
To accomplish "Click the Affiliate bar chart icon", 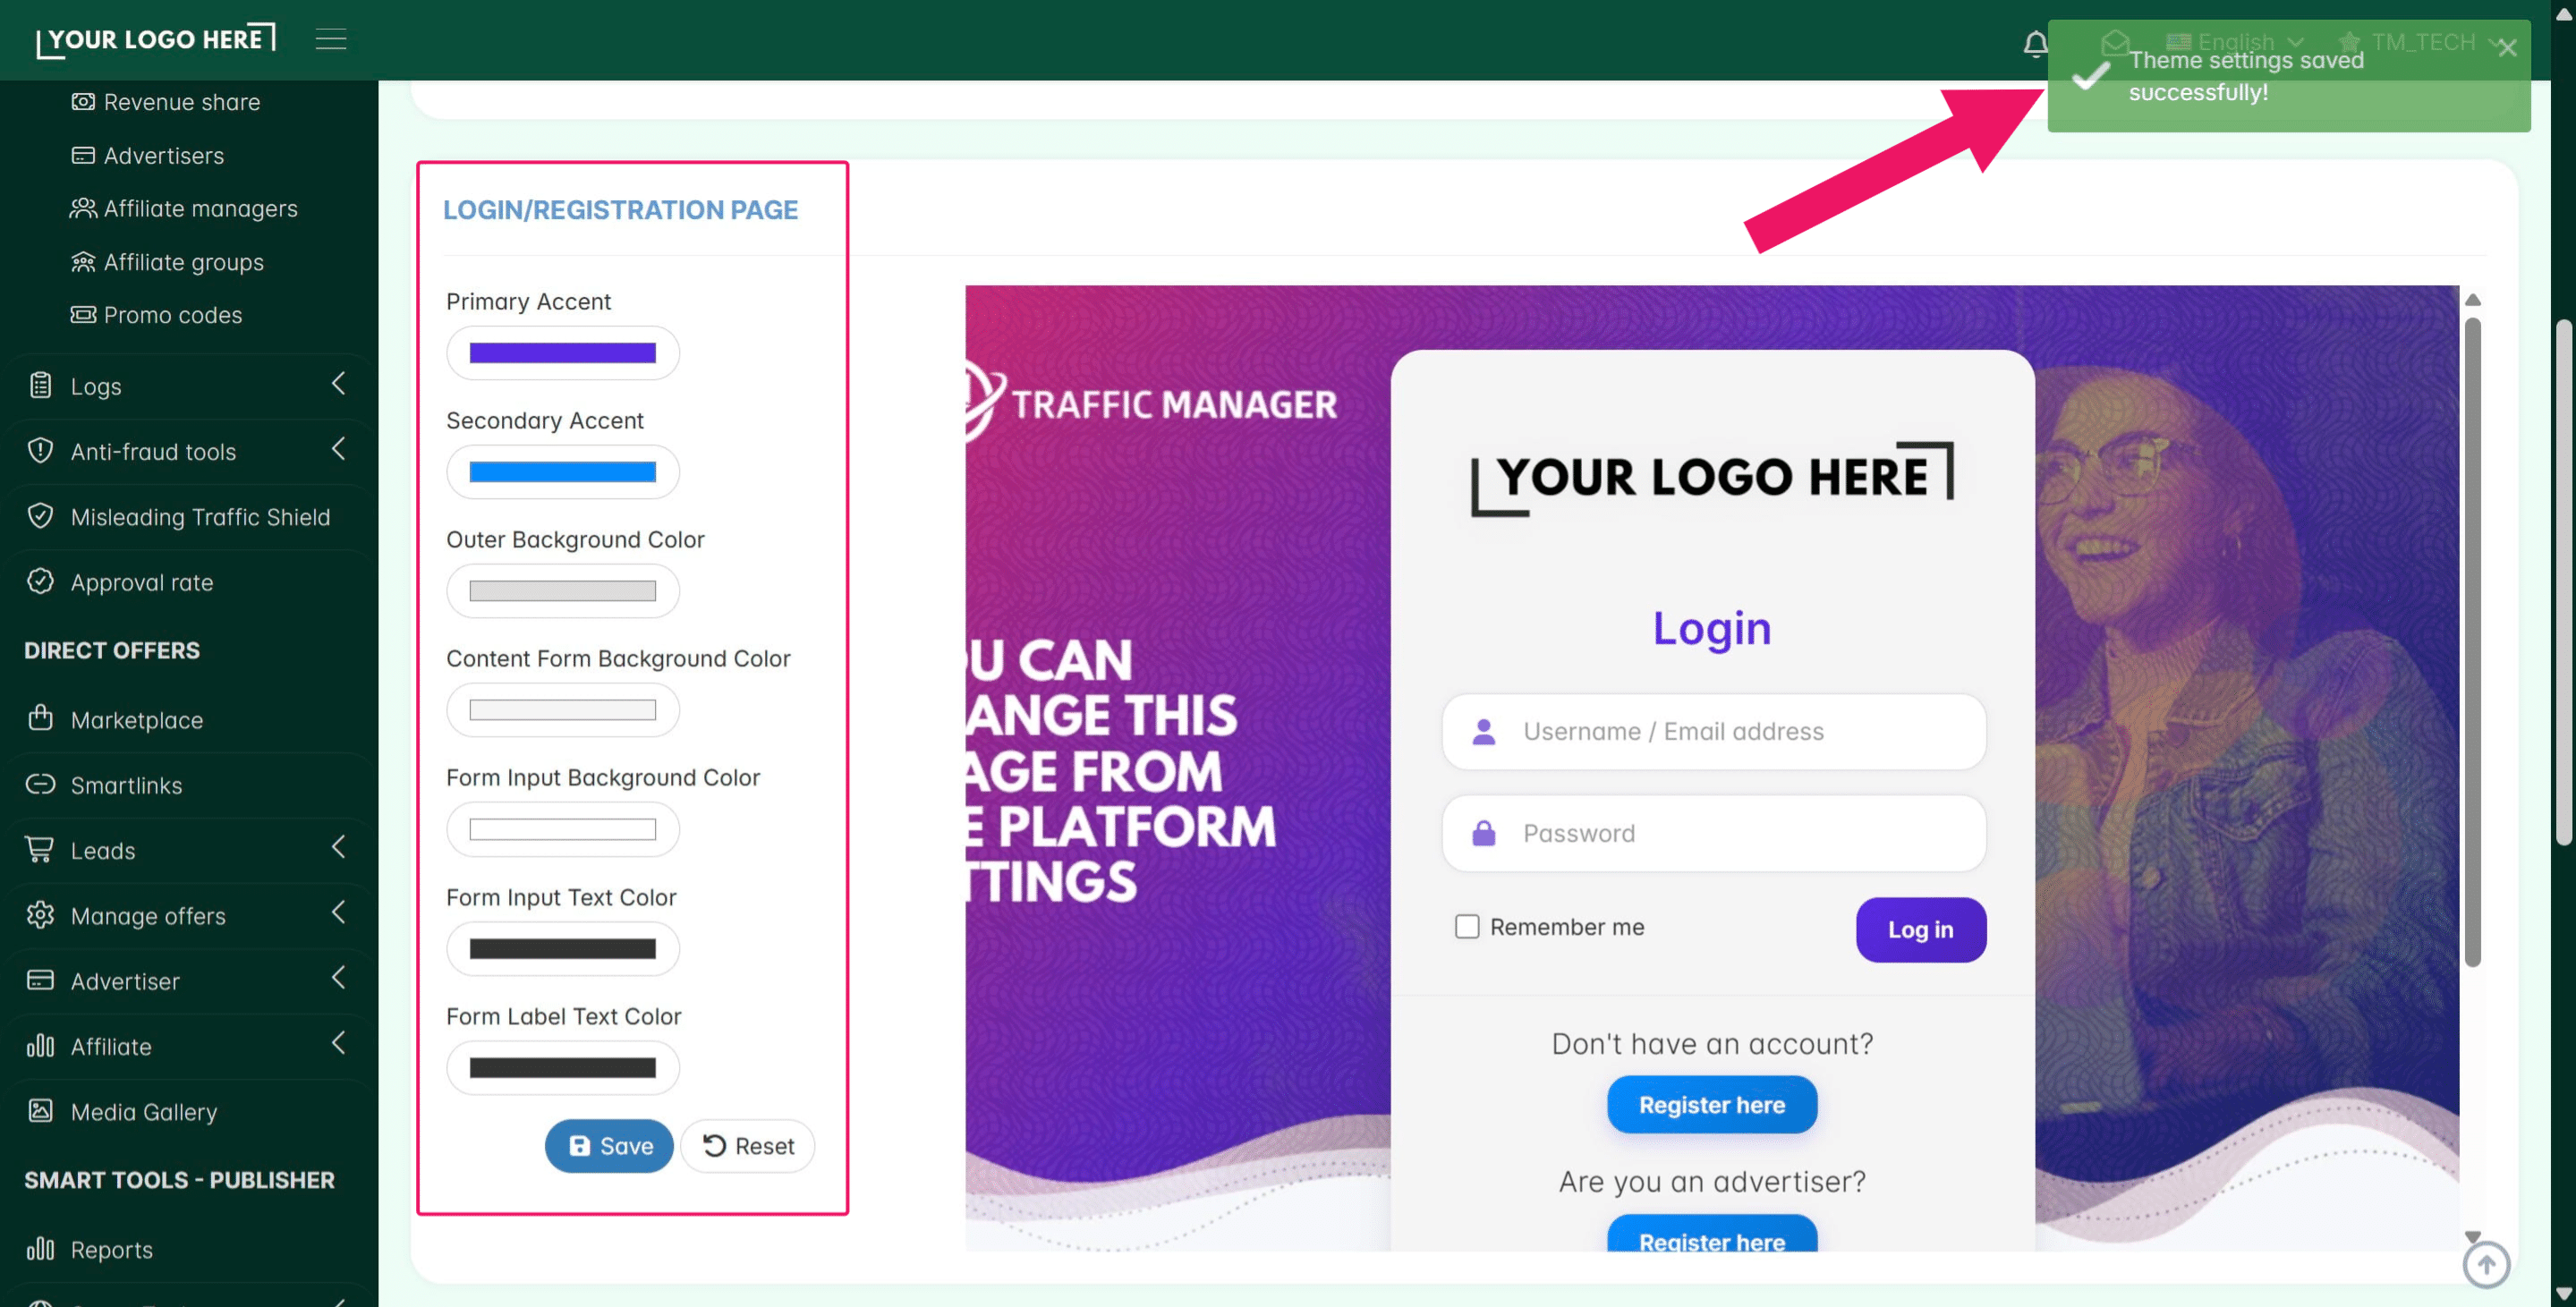I will pos(40,1046).
